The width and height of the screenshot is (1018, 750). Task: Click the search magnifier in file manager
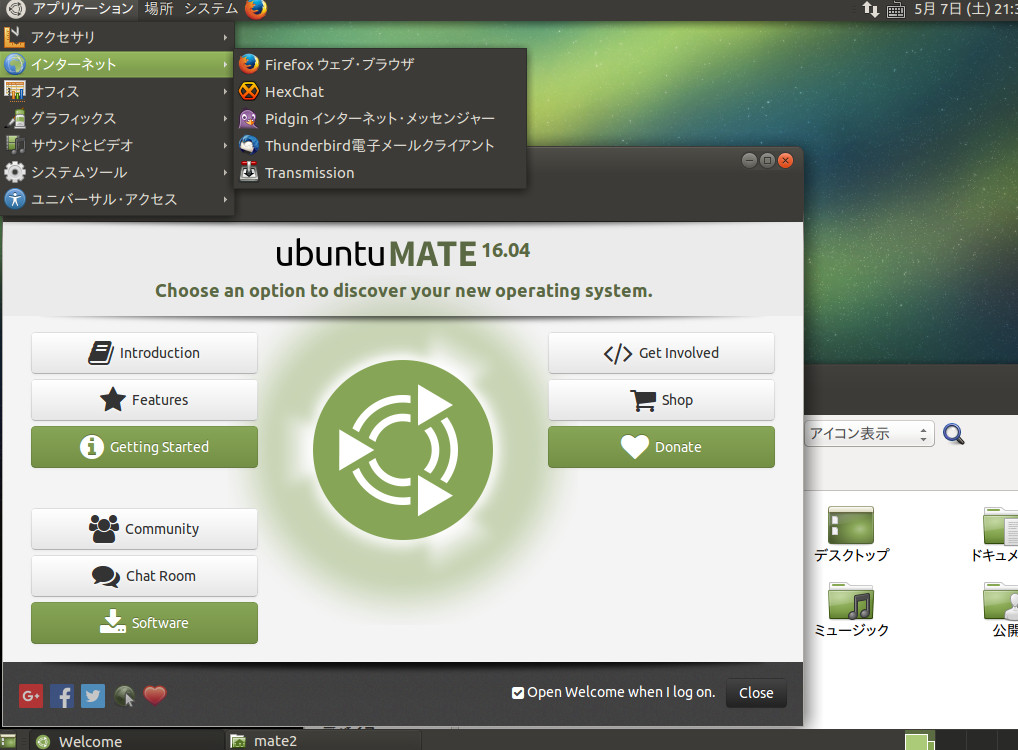point(953,434)
